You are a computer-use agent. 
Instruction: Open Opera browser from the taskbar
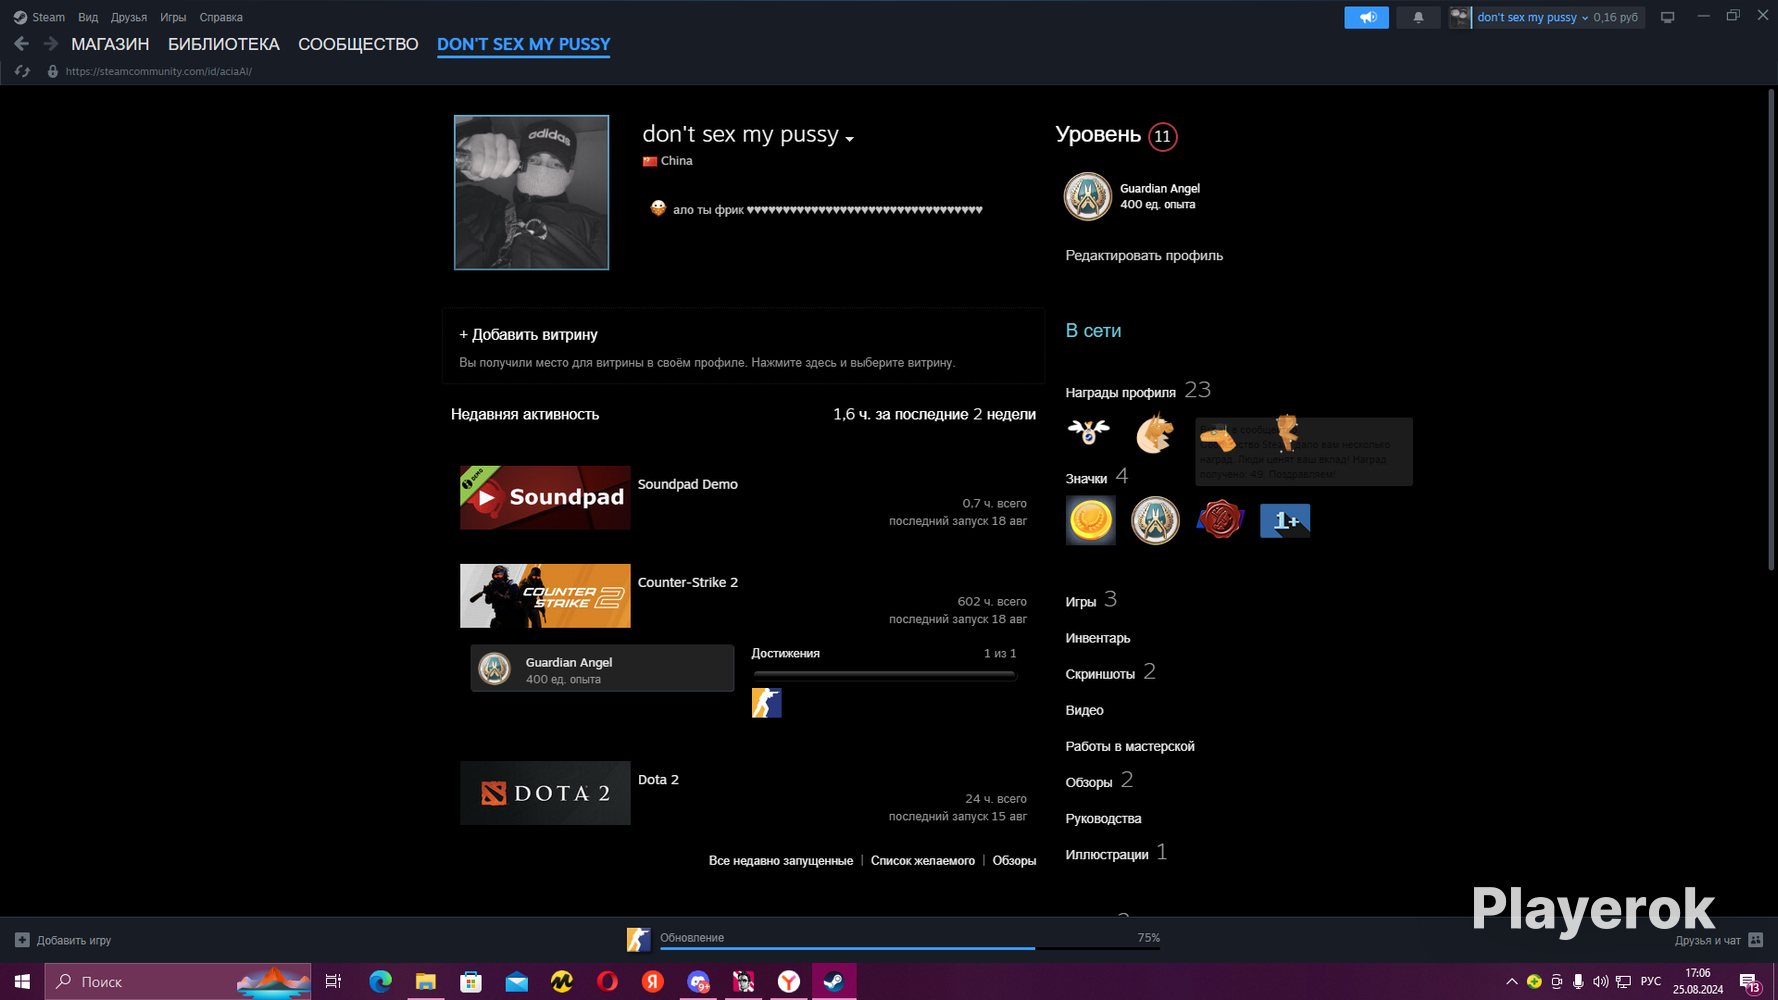coord(607,982)
